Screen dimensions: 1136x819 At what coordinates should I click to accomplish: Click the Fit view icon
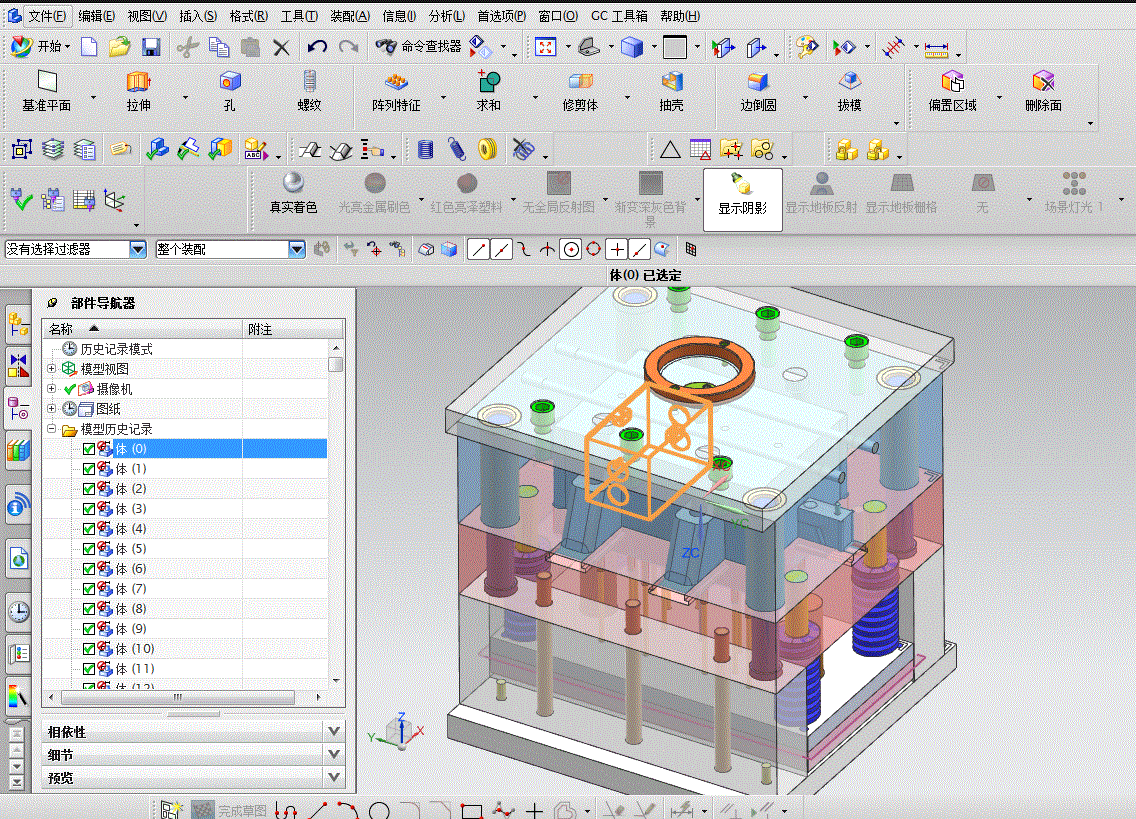(x=546, y=47)
